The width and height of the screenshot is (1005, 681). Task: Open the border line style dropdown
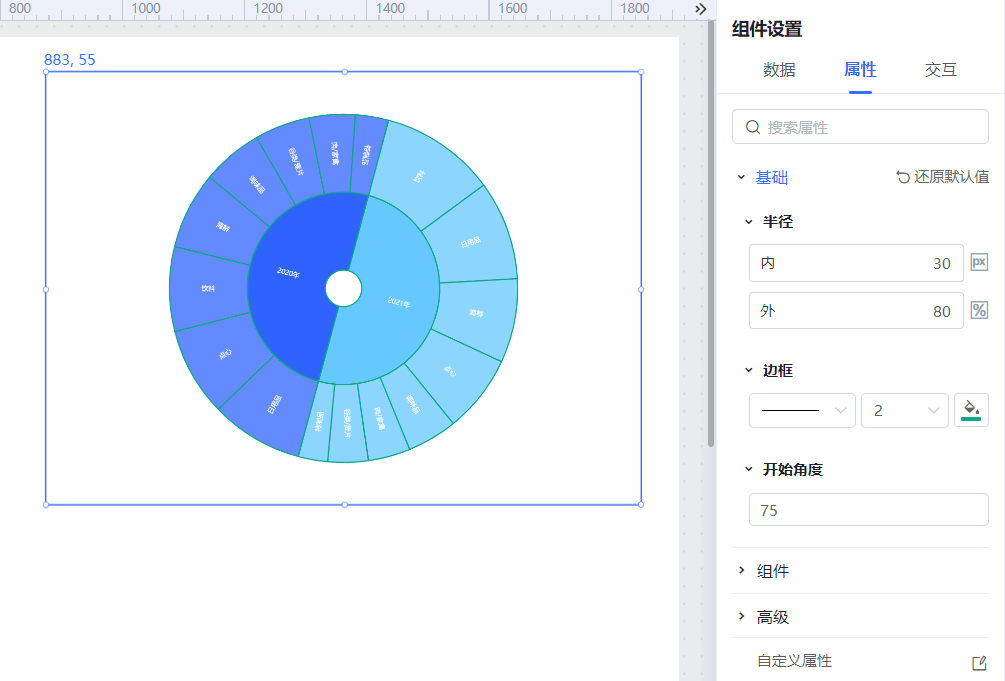(x=802, y=410)
